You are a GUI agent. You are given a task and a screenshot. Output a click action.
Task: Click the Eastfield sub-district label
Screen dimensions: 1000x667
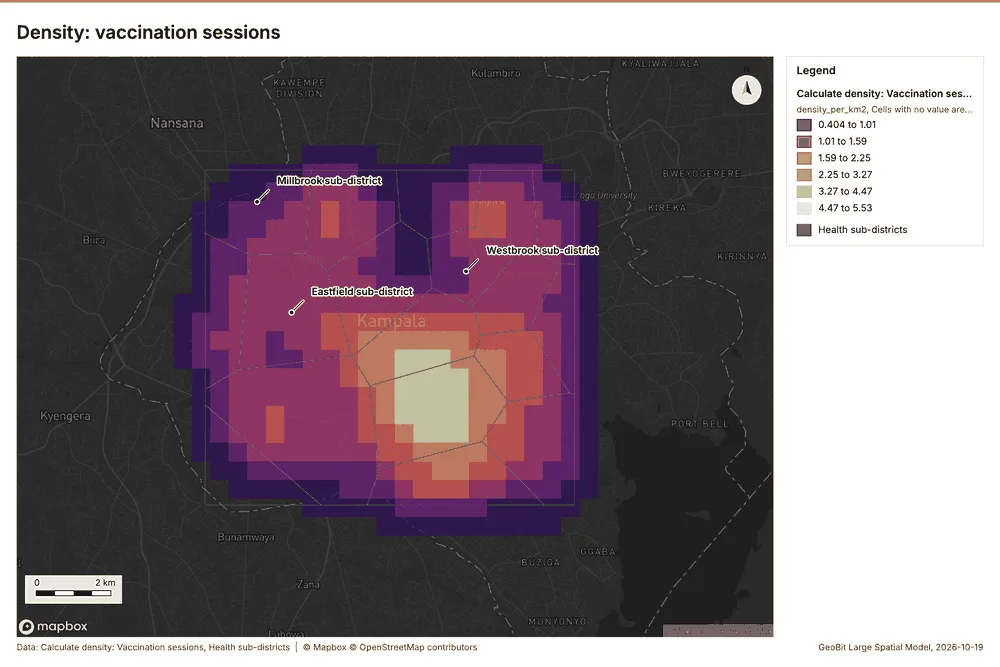pyautogui.click(x=362, y=291)
